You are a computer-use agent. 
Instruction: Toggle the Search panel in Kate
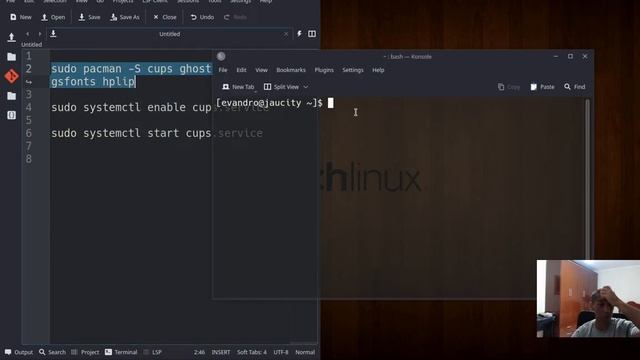pyautogui.click(x=52, y=352)
